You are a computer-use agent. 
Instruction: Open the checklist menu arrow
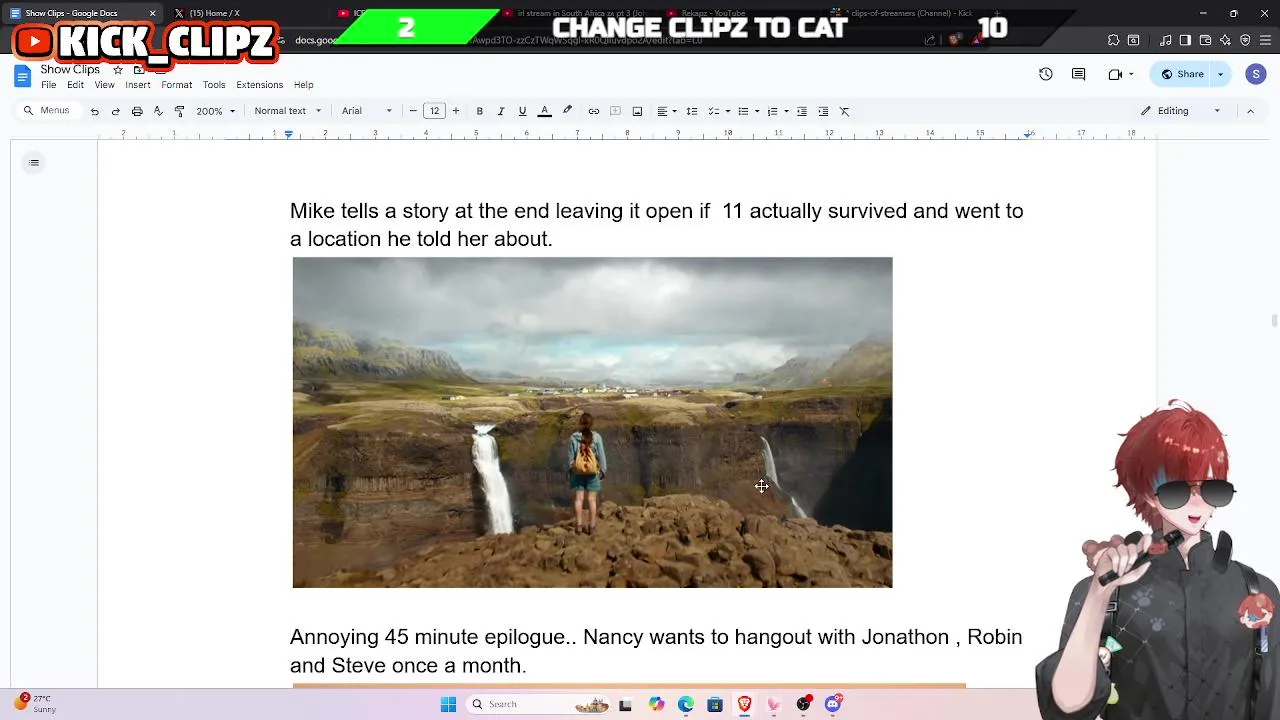(728, 111)
